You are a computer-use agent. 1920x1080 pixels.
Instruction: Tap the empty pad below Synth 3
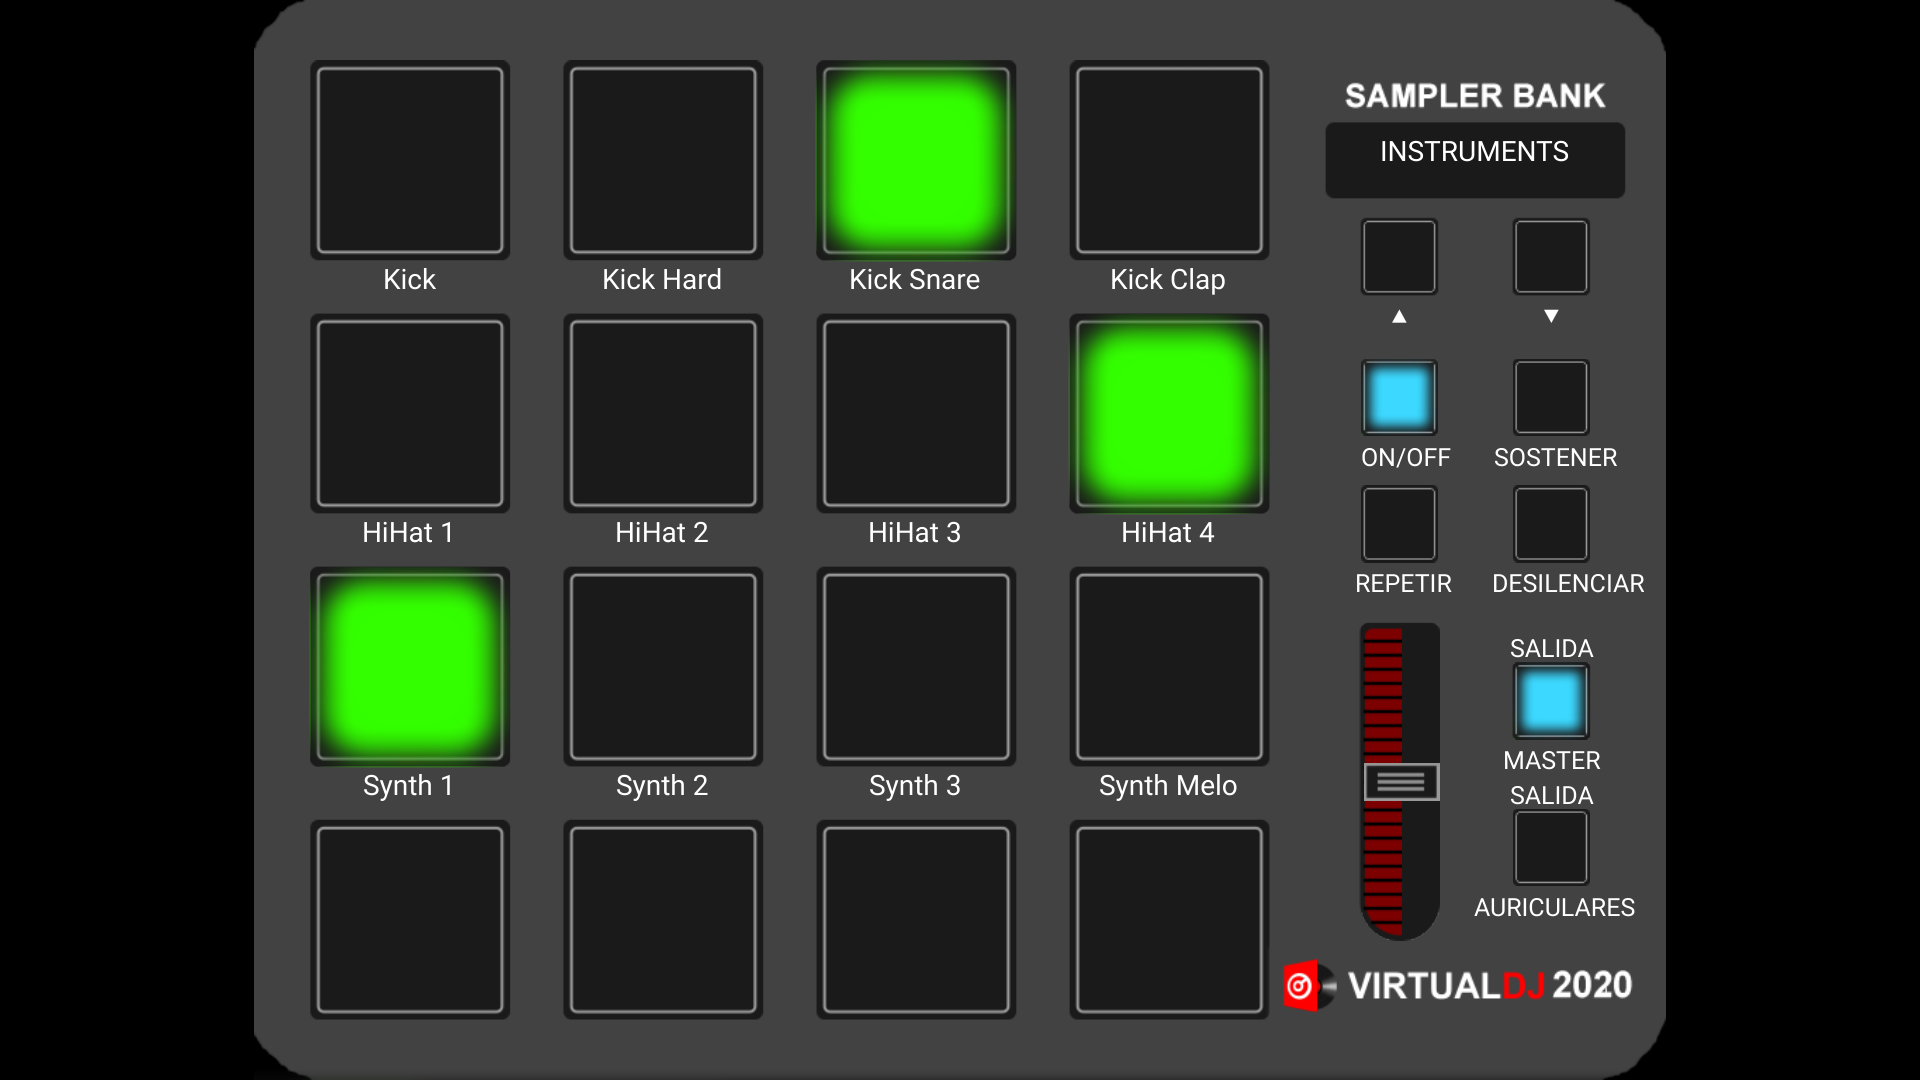coord(916,919)
